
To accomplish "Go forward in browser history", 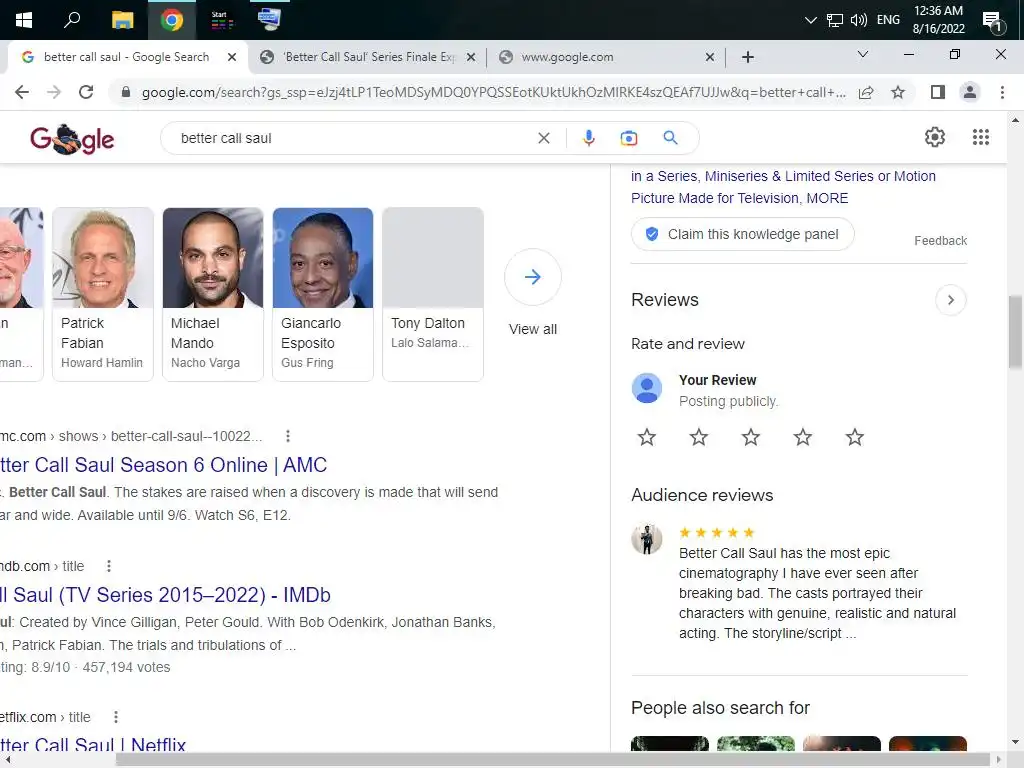I will pos(54,92).
